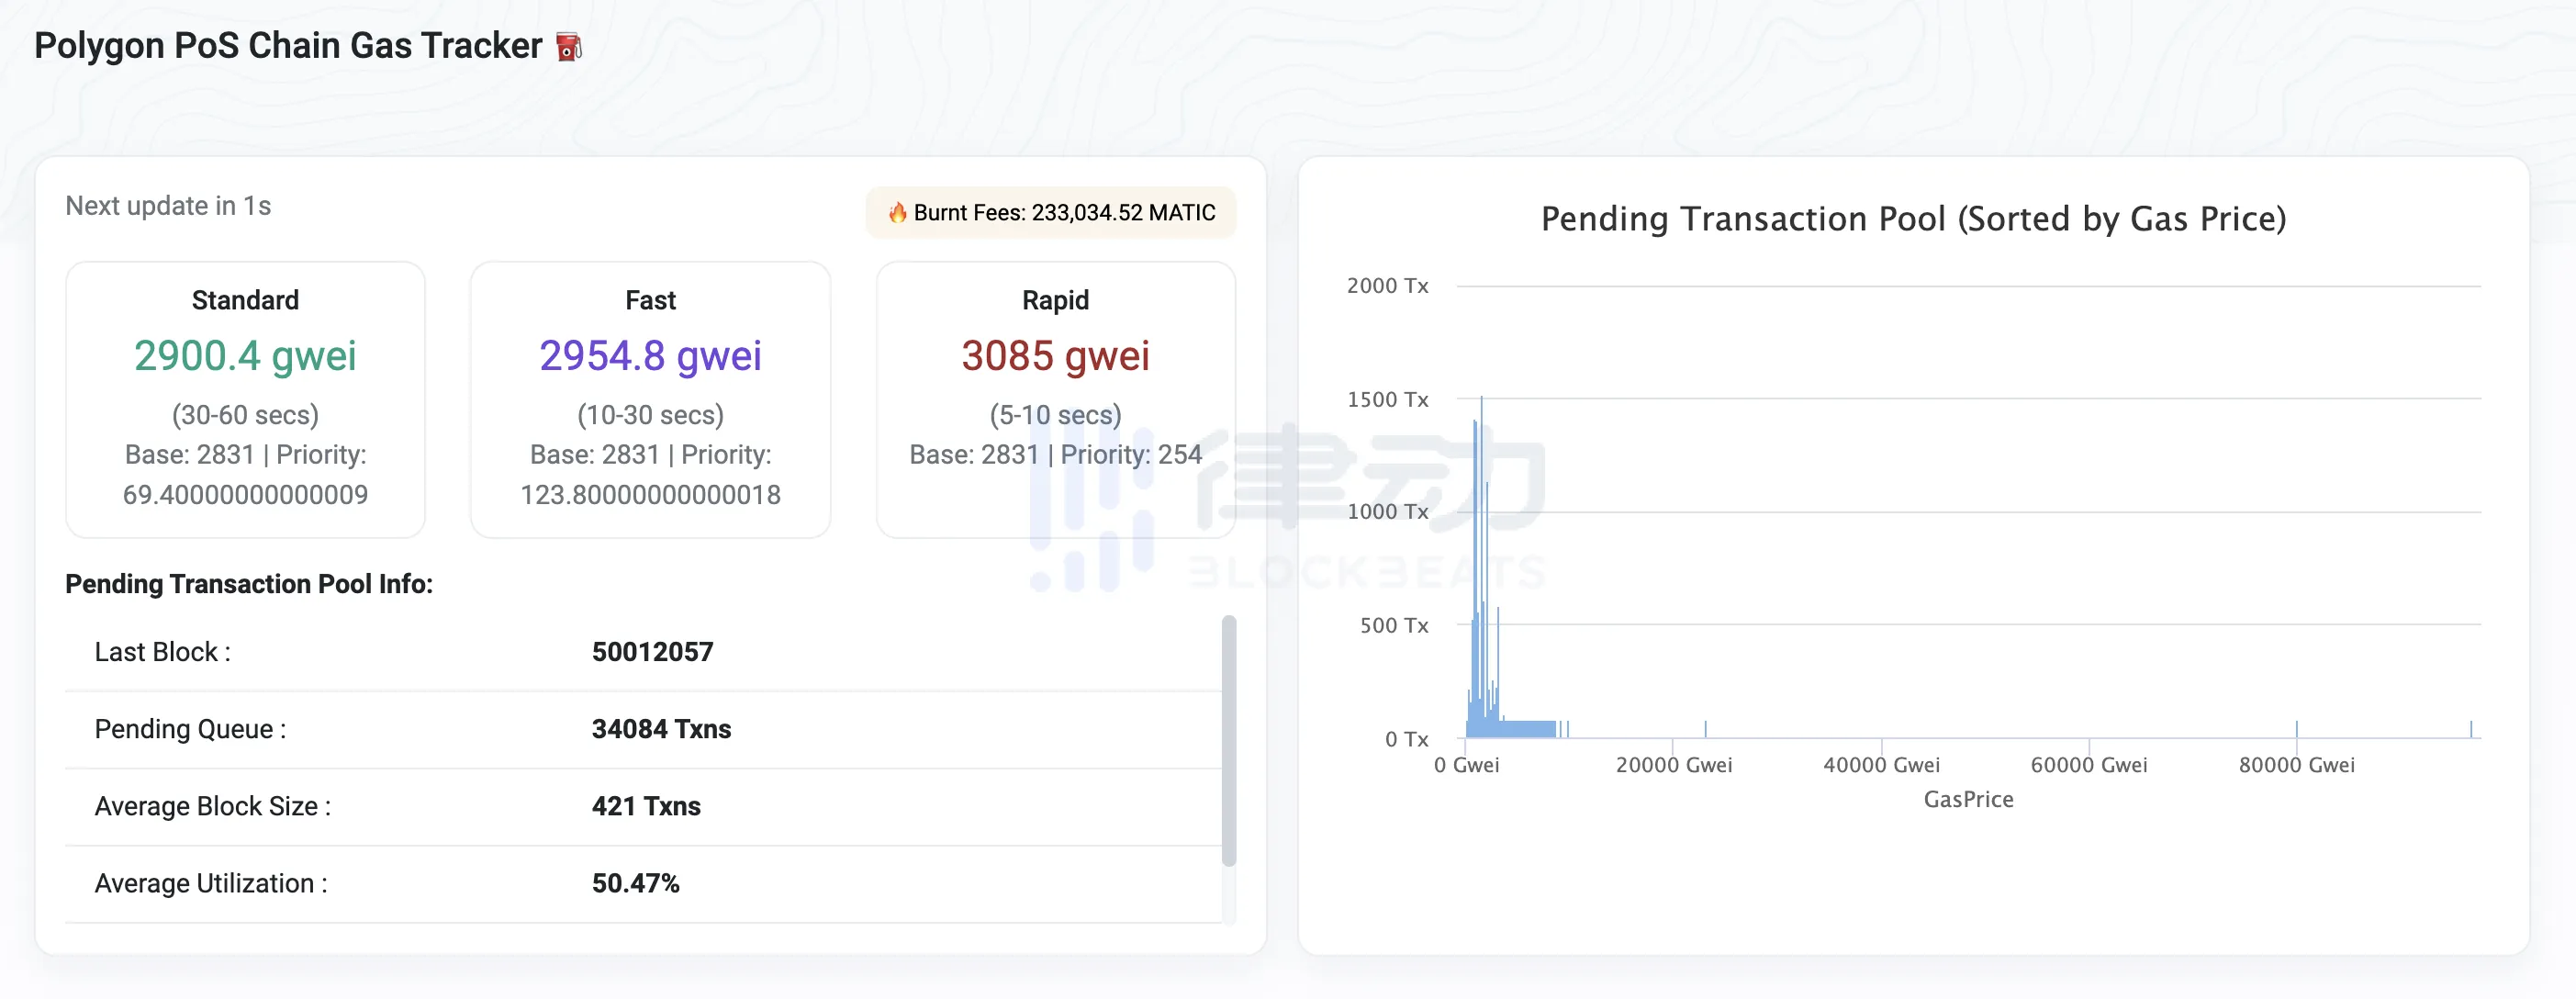The image size is (2576, 999).
Task: Select the Rapid 3085 gwei price
Action: click(1055, 356)
